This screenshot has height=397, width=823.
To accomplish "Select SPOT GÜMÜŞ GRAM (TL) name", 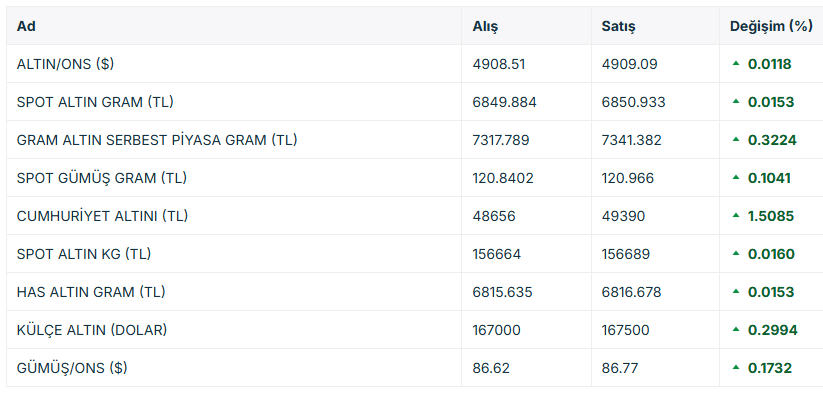I will point(102,178).
